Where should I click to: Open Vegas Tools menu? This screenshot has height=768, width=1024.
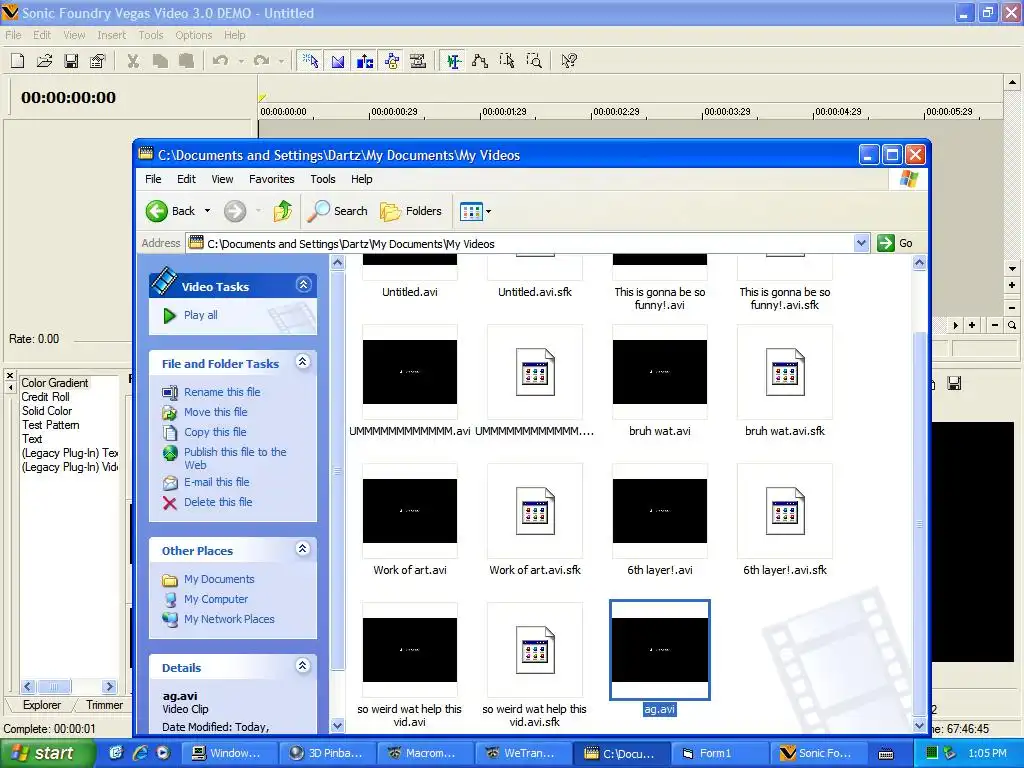point(150,35)
